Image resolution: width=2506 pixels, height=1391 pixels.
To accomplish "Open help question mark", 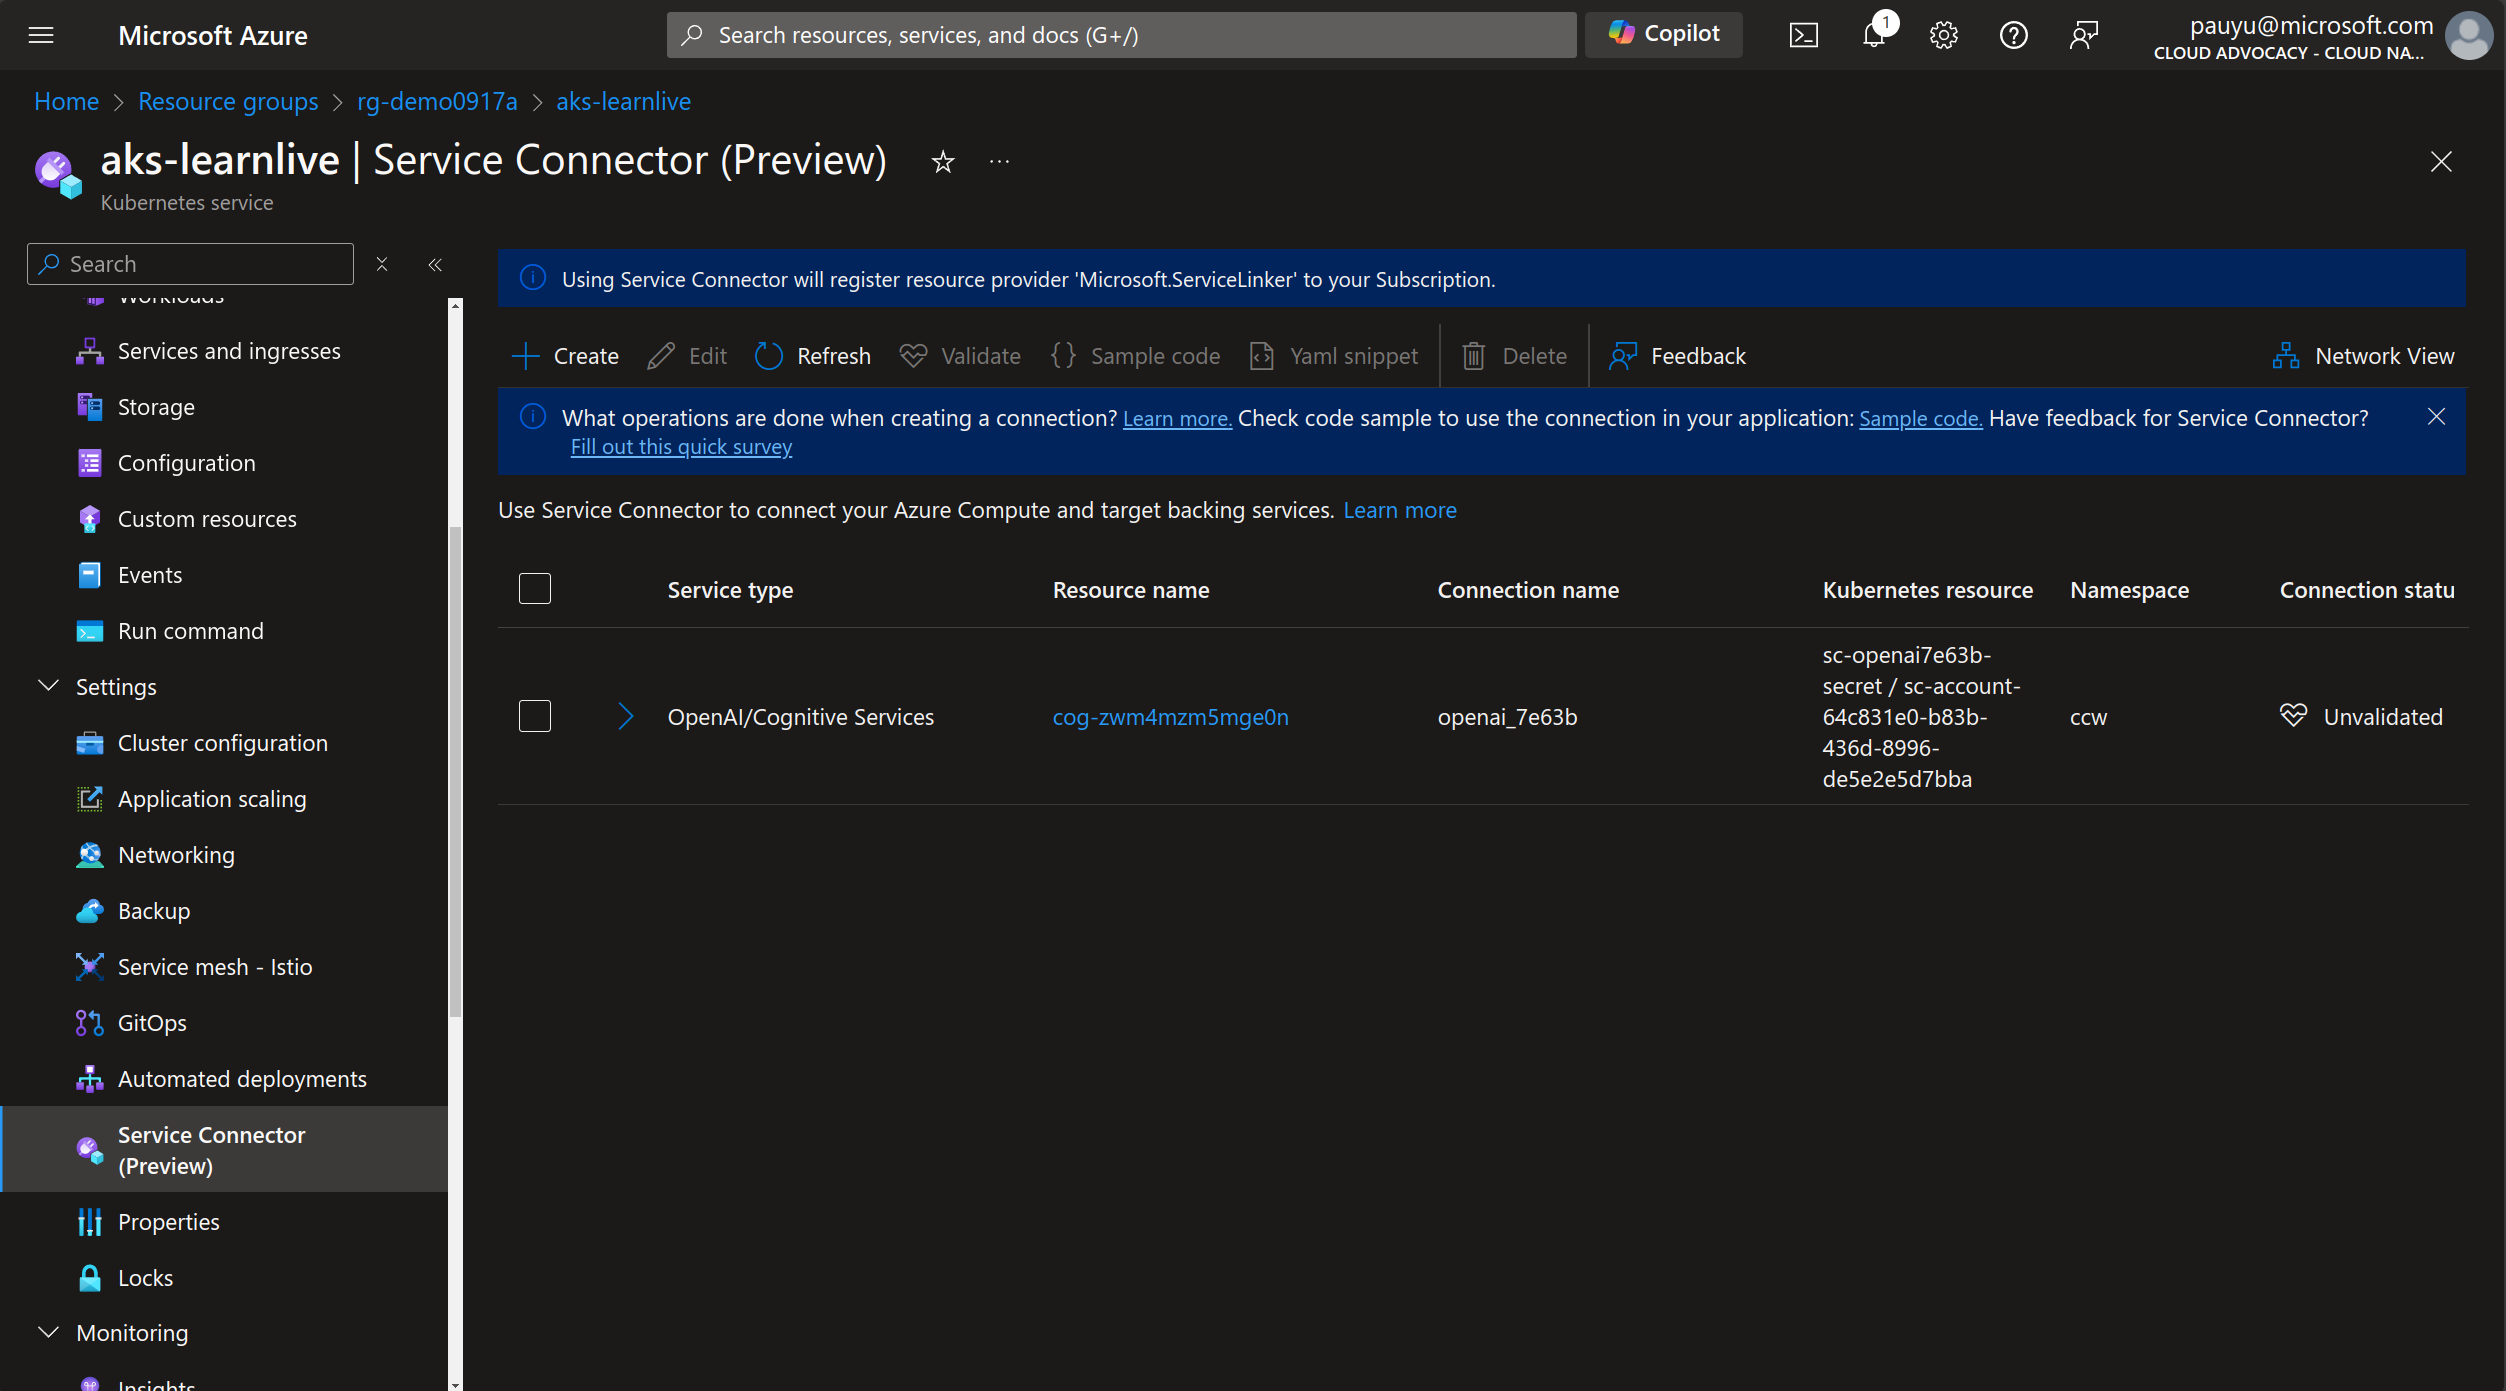I will click(x=2013, y=35).
